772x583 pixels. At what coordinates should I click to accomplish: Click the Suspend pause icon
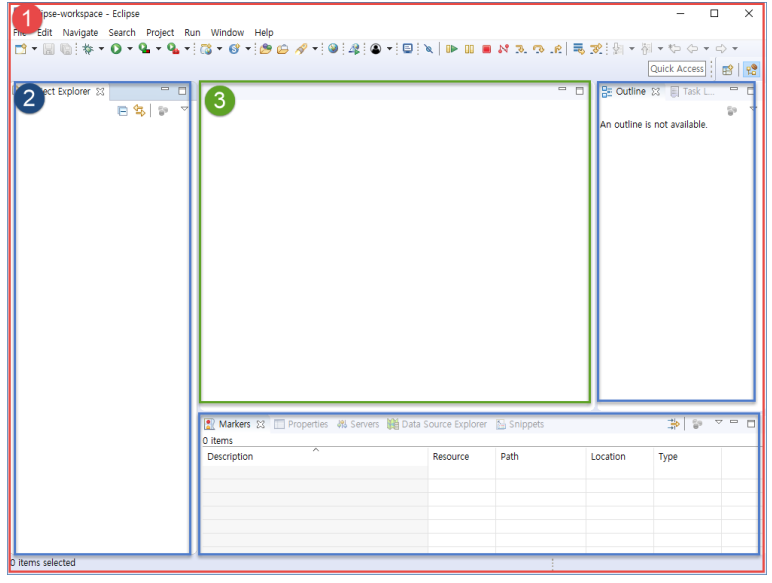click(x=469, y=49)
